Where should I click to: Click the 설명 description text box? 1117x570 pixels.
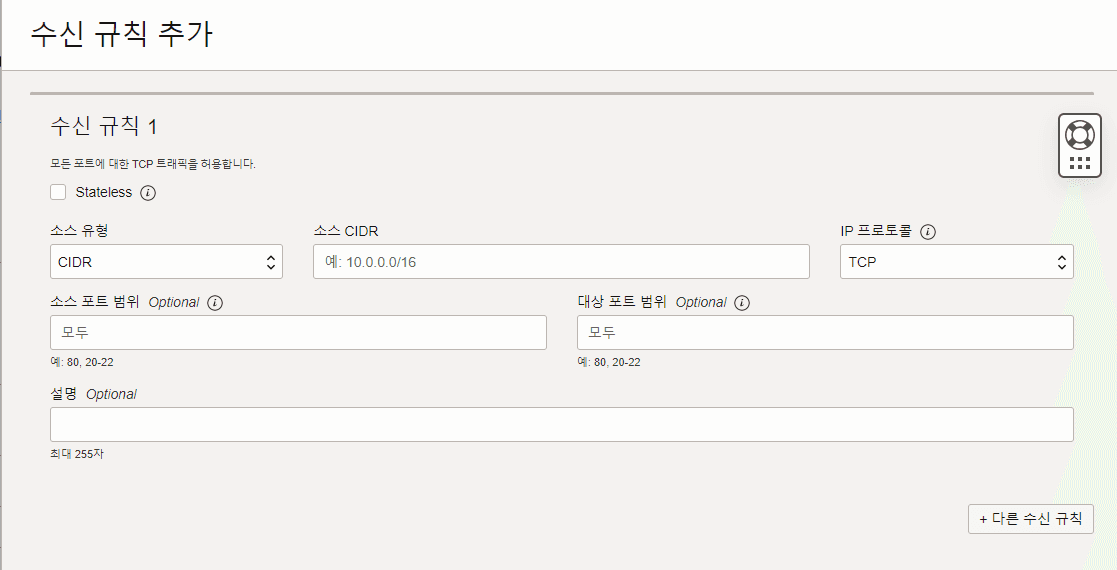pyautogui.click(x=561, y=424)
